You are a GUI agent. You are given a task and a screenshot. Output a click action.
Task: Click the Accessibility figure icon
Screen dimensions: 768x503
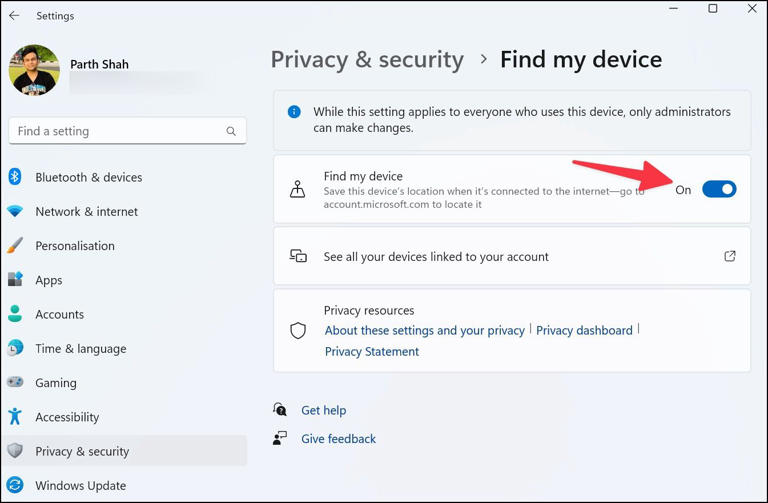[15, 417]
